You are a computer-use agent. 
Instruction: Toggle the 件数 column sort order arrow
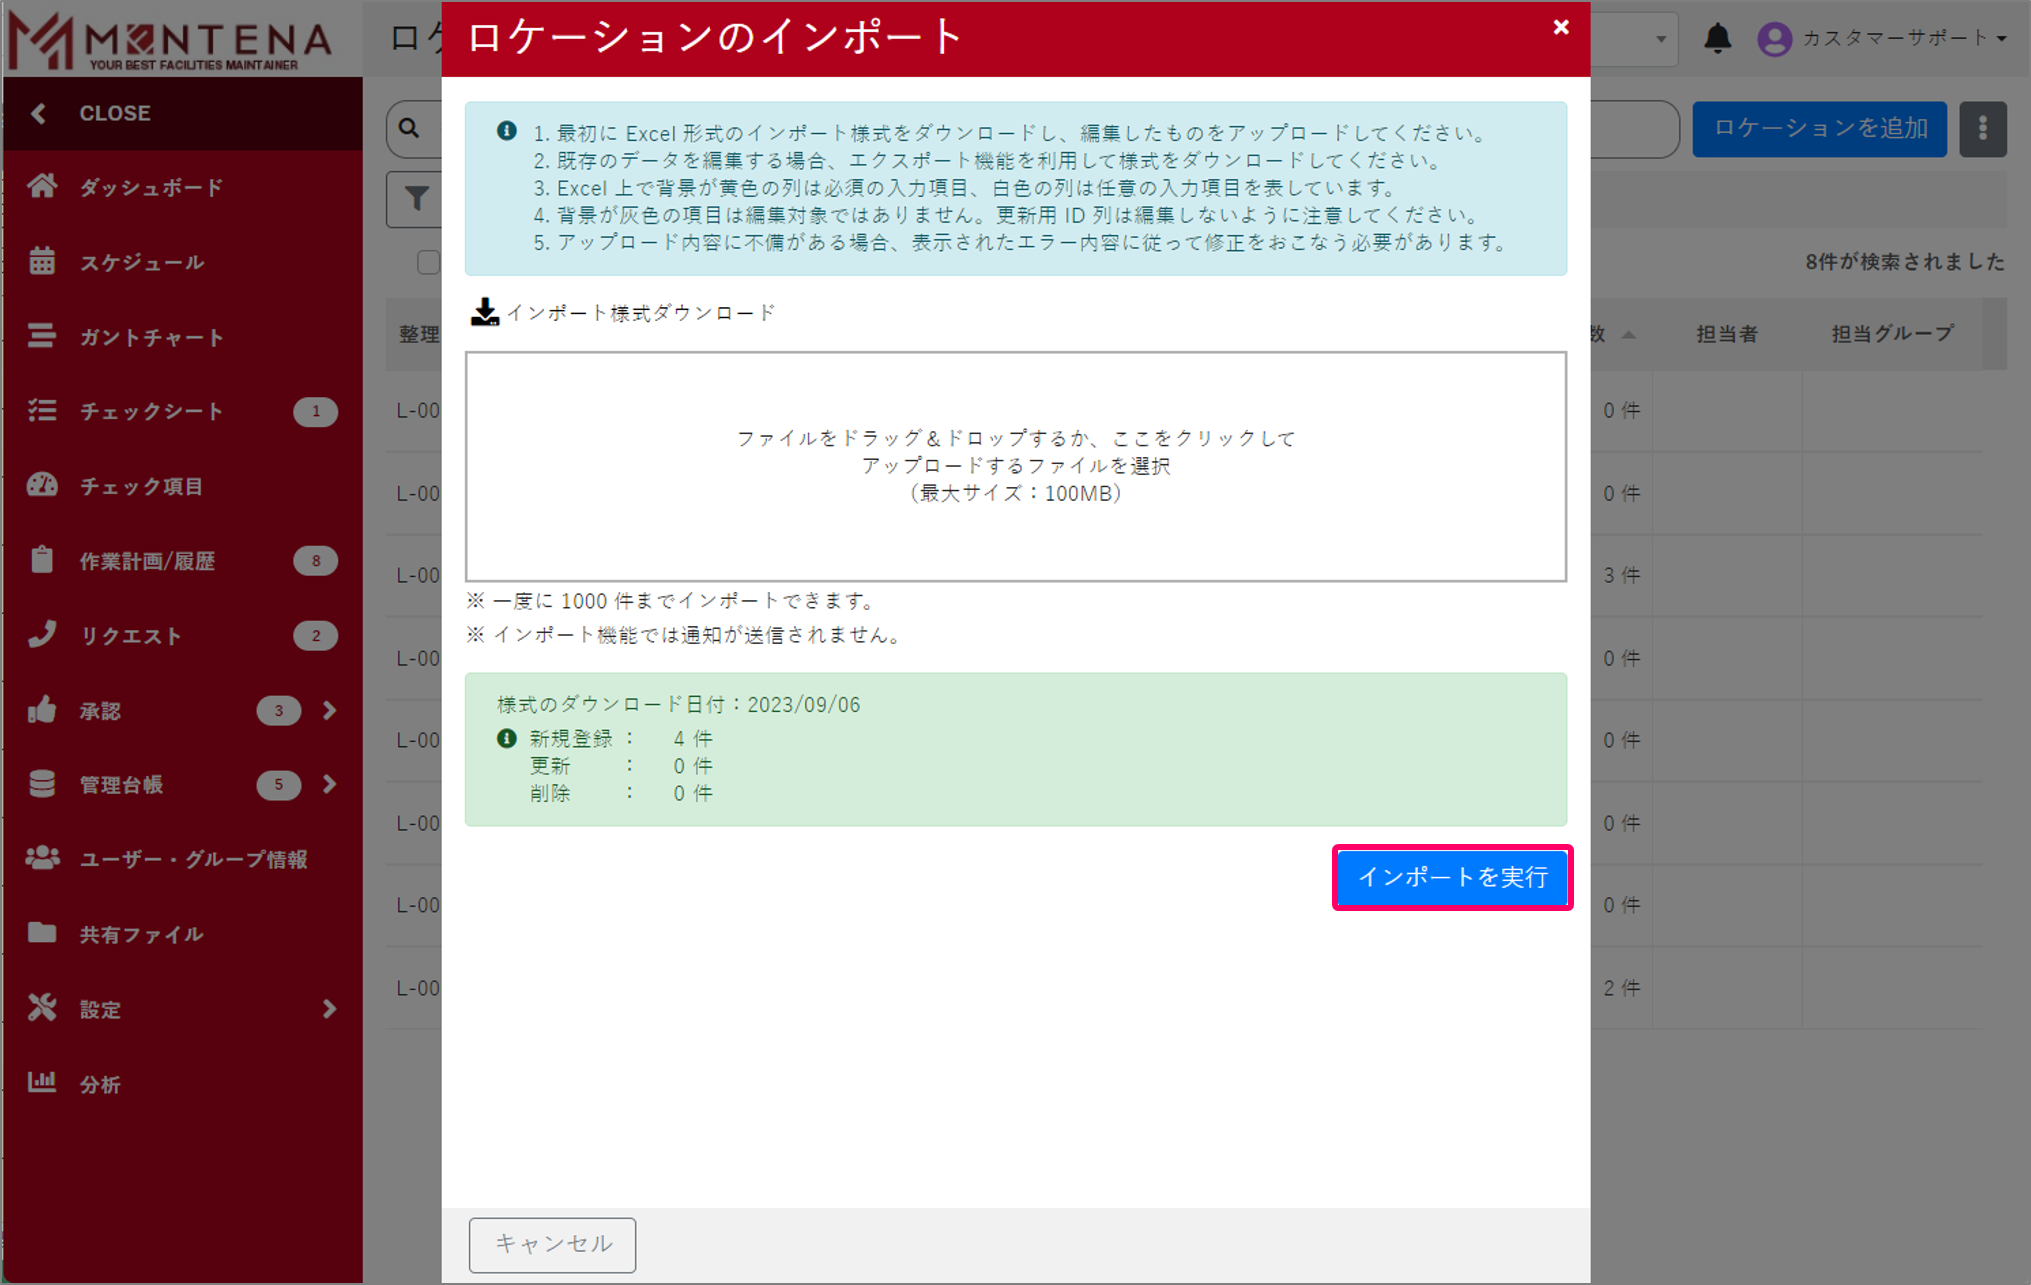pos(1627,335)
